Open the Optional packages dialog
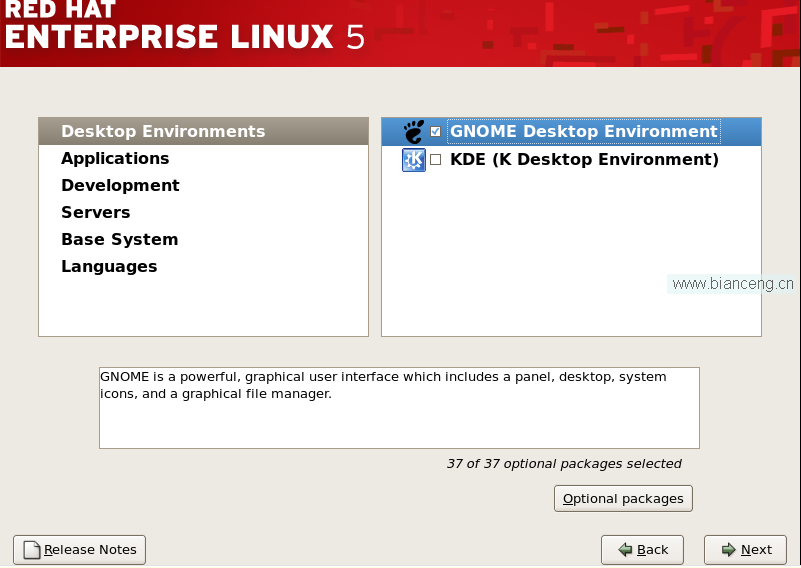 tap(623, 499)
